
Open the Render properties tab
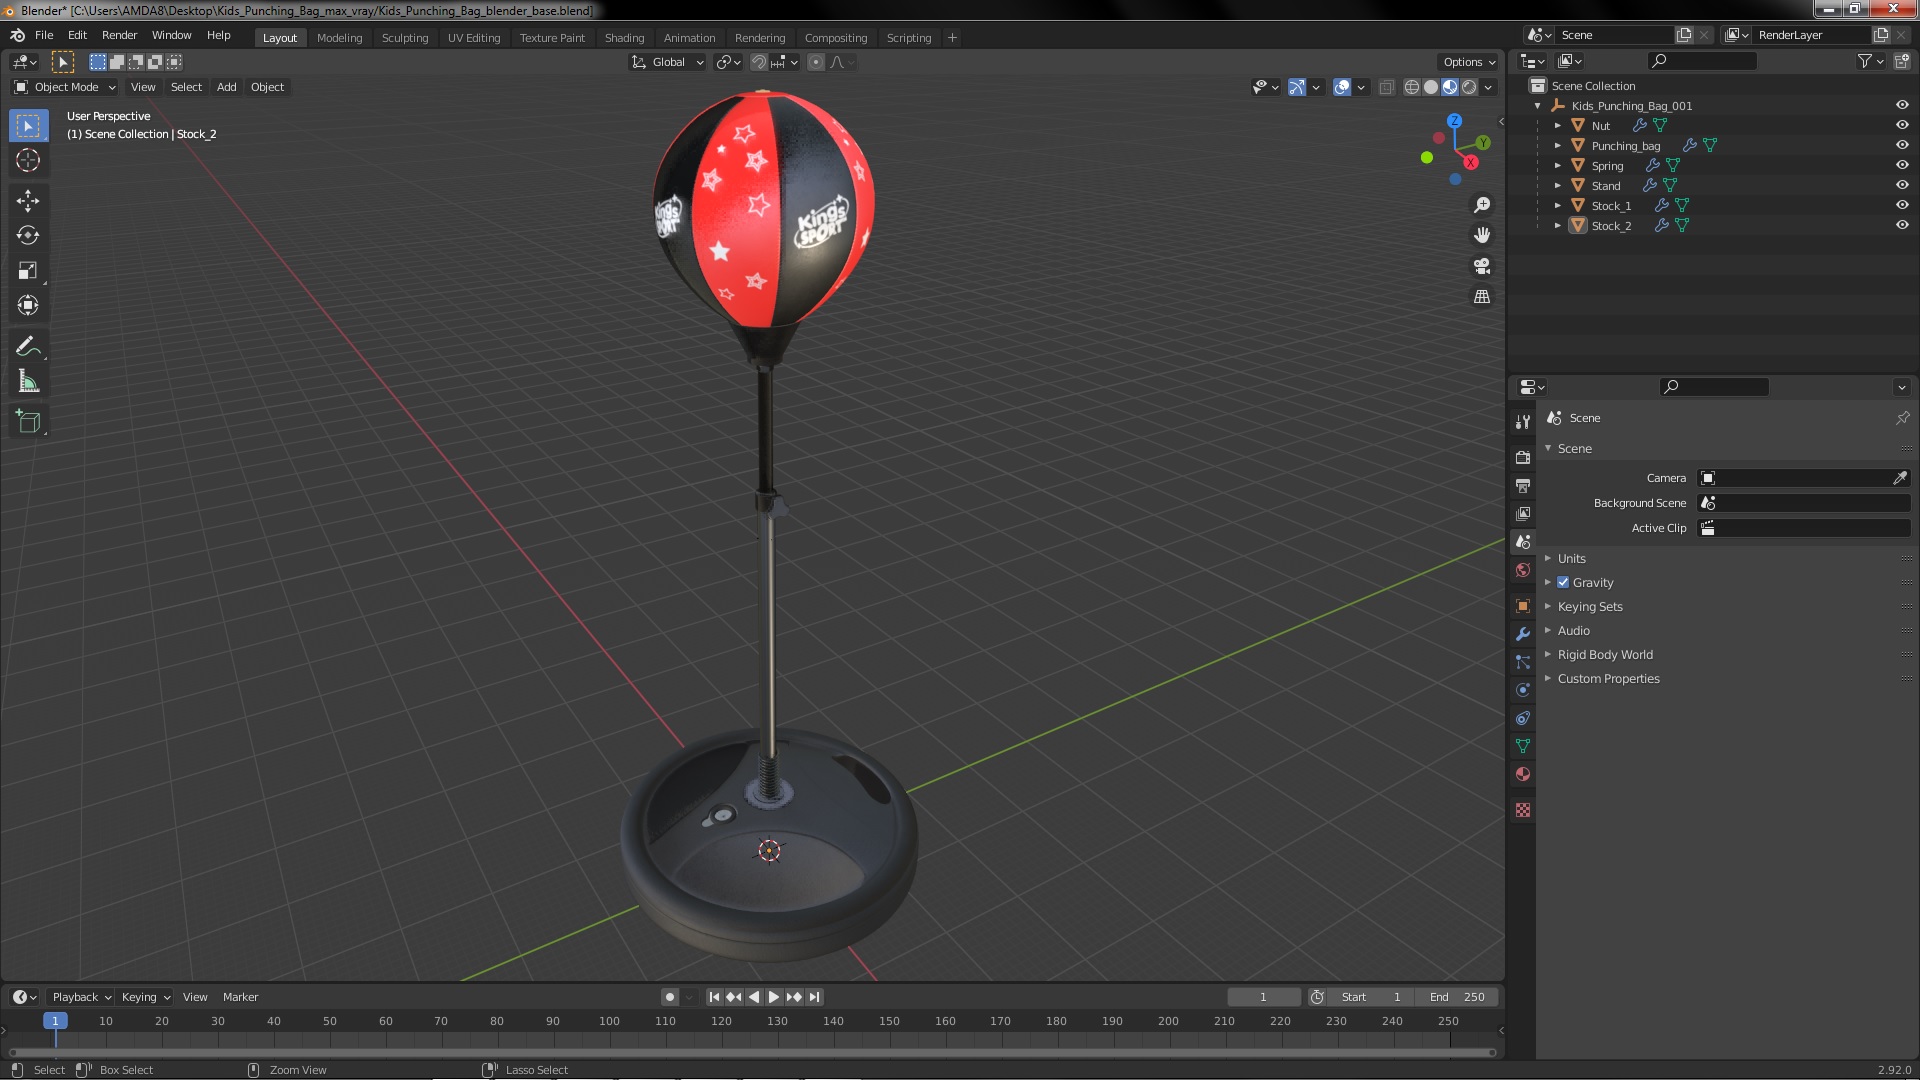pyautogui.click(x=1522, y=457)
